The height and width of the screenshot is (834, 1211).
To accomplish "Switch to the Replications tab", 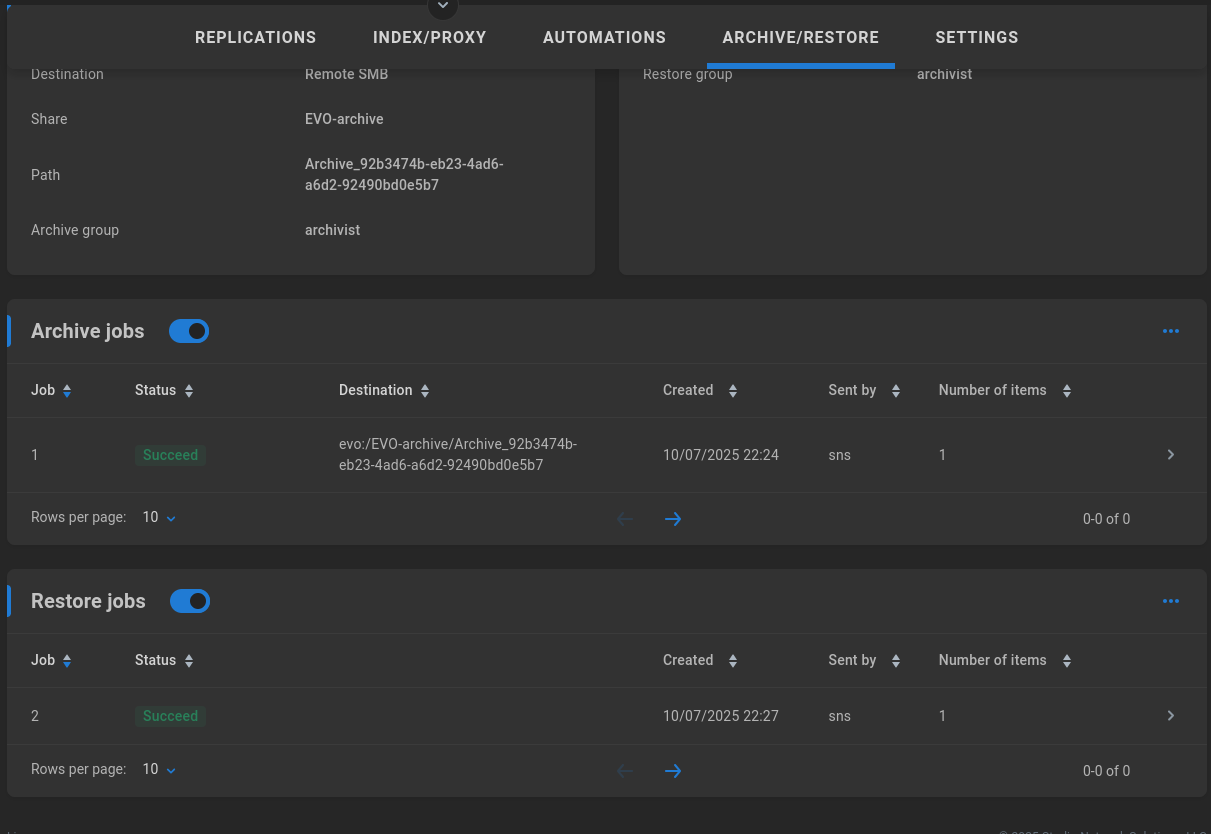I will pyautogui.click(x=255, y=37).
